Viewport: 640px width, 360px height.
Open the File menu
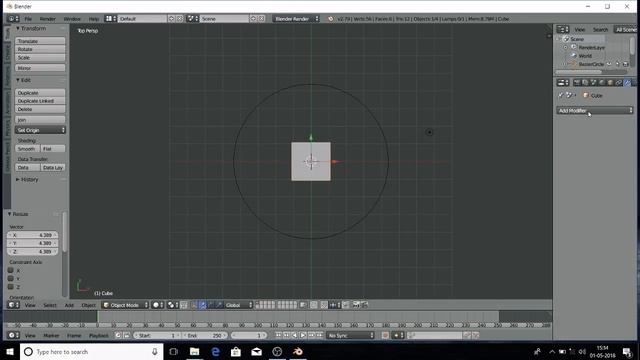pos(28,19)
